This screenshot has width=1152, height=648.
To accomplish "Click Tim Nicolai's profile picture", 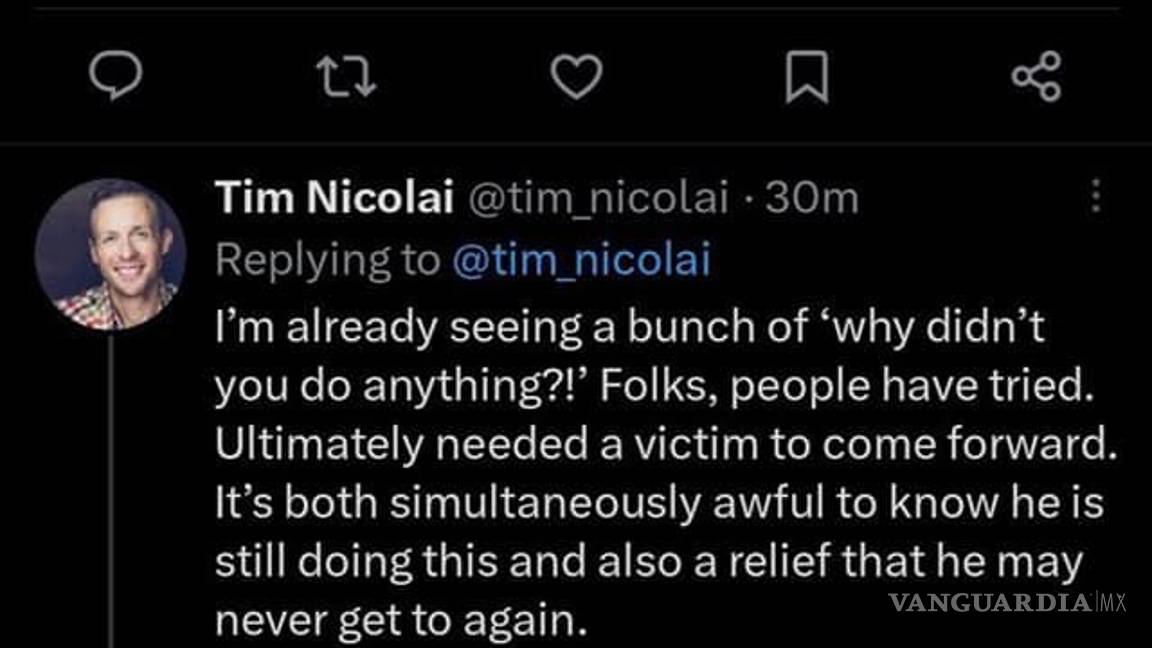I will (110, 253).
